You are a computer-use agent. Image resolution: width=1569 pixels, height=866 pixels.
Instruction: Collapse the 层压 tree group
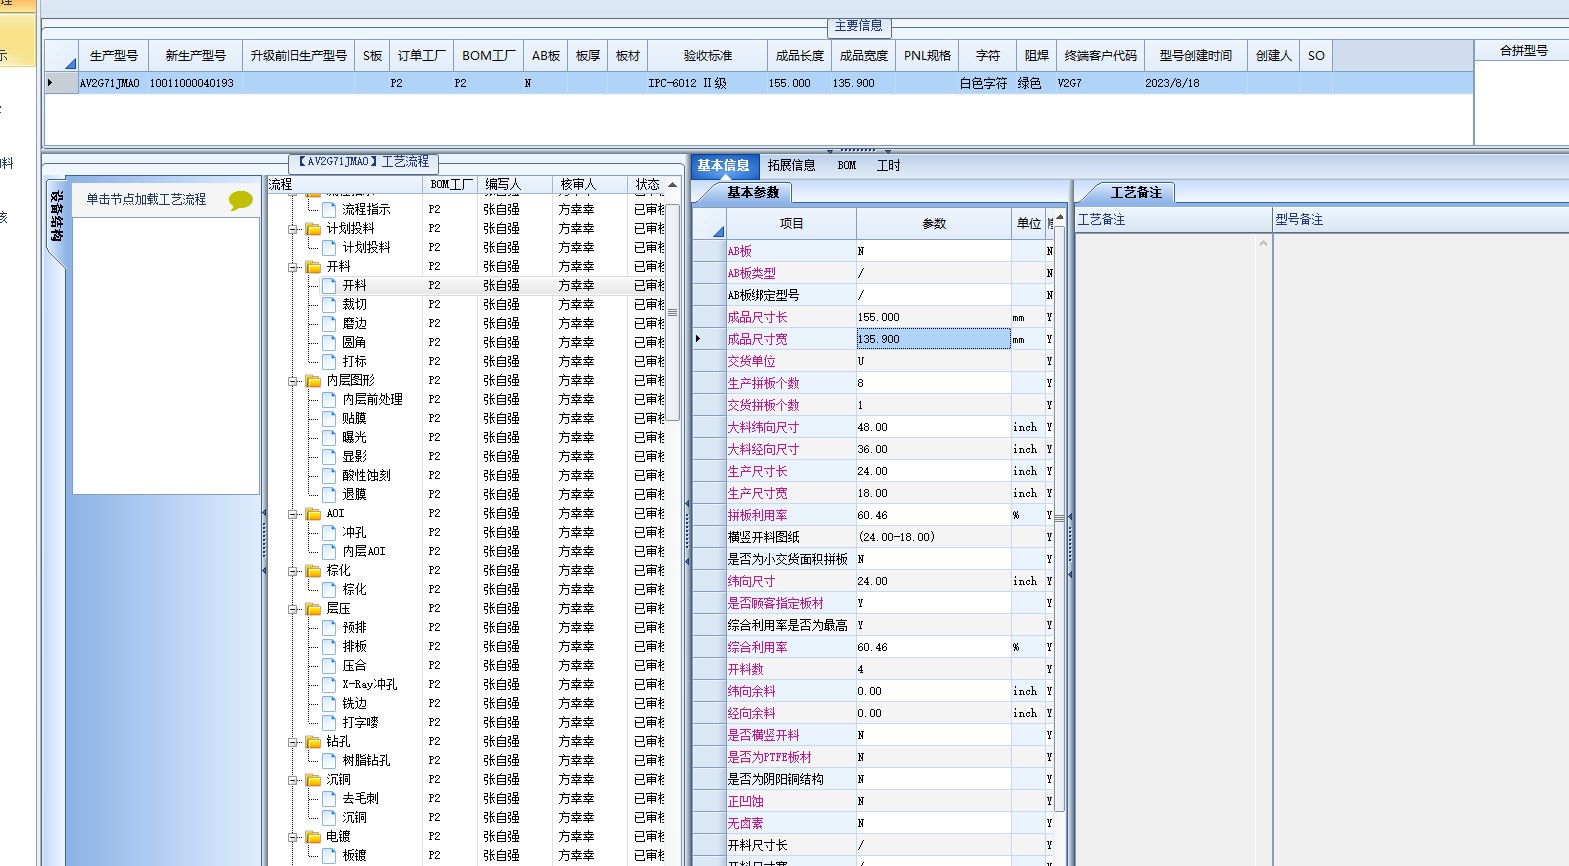click(294, 609)
